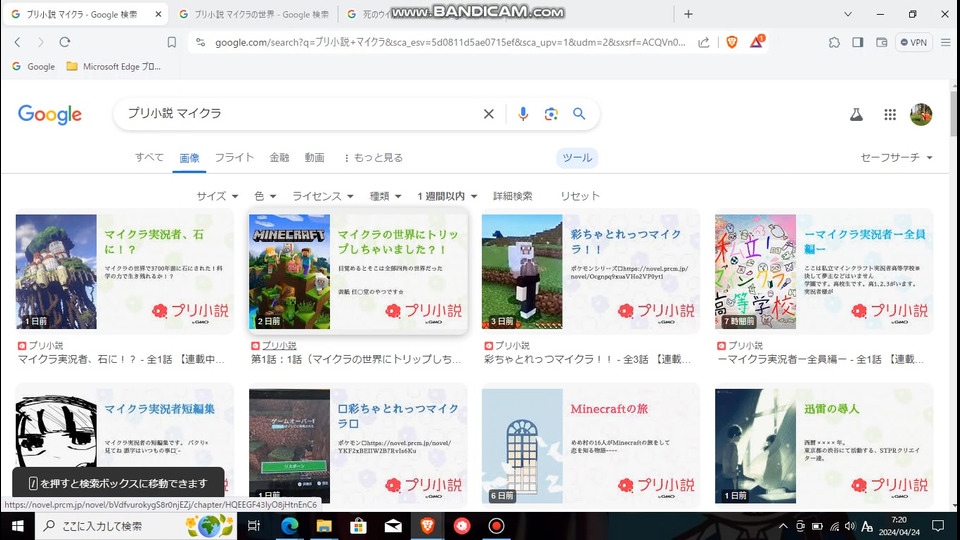Image resolution: width=960 pixels, height=540 pixels.
Task: Click into the search box text
Action: coord(300,113)
